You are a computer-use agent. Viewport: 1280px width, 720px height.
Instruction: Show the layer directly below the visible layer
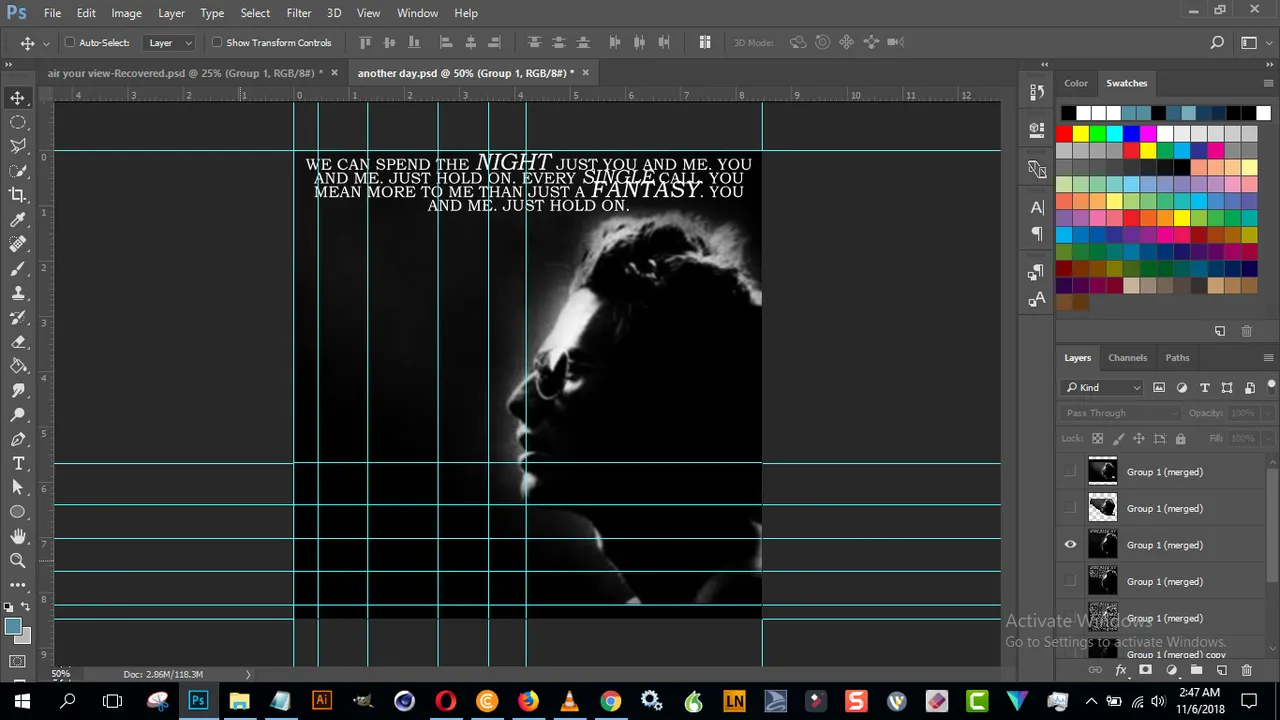click(1071, 581)
